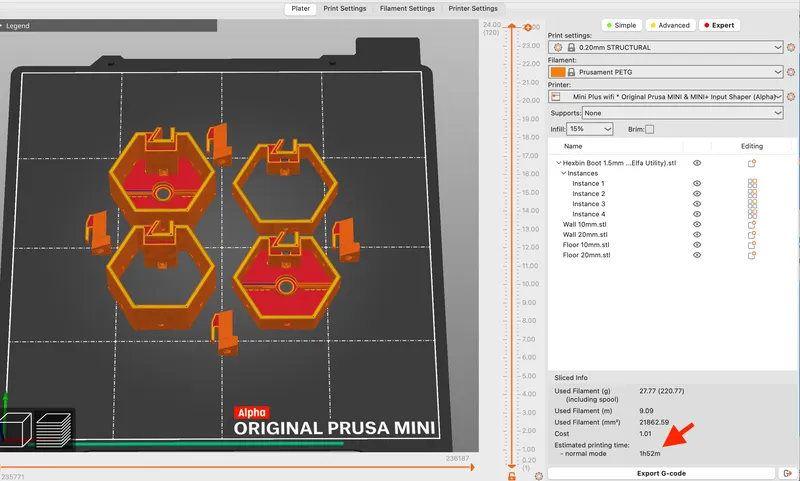Viewport: 800px width, 481px height.
Task: Click the export to removable drive icon
Action: 787,473
